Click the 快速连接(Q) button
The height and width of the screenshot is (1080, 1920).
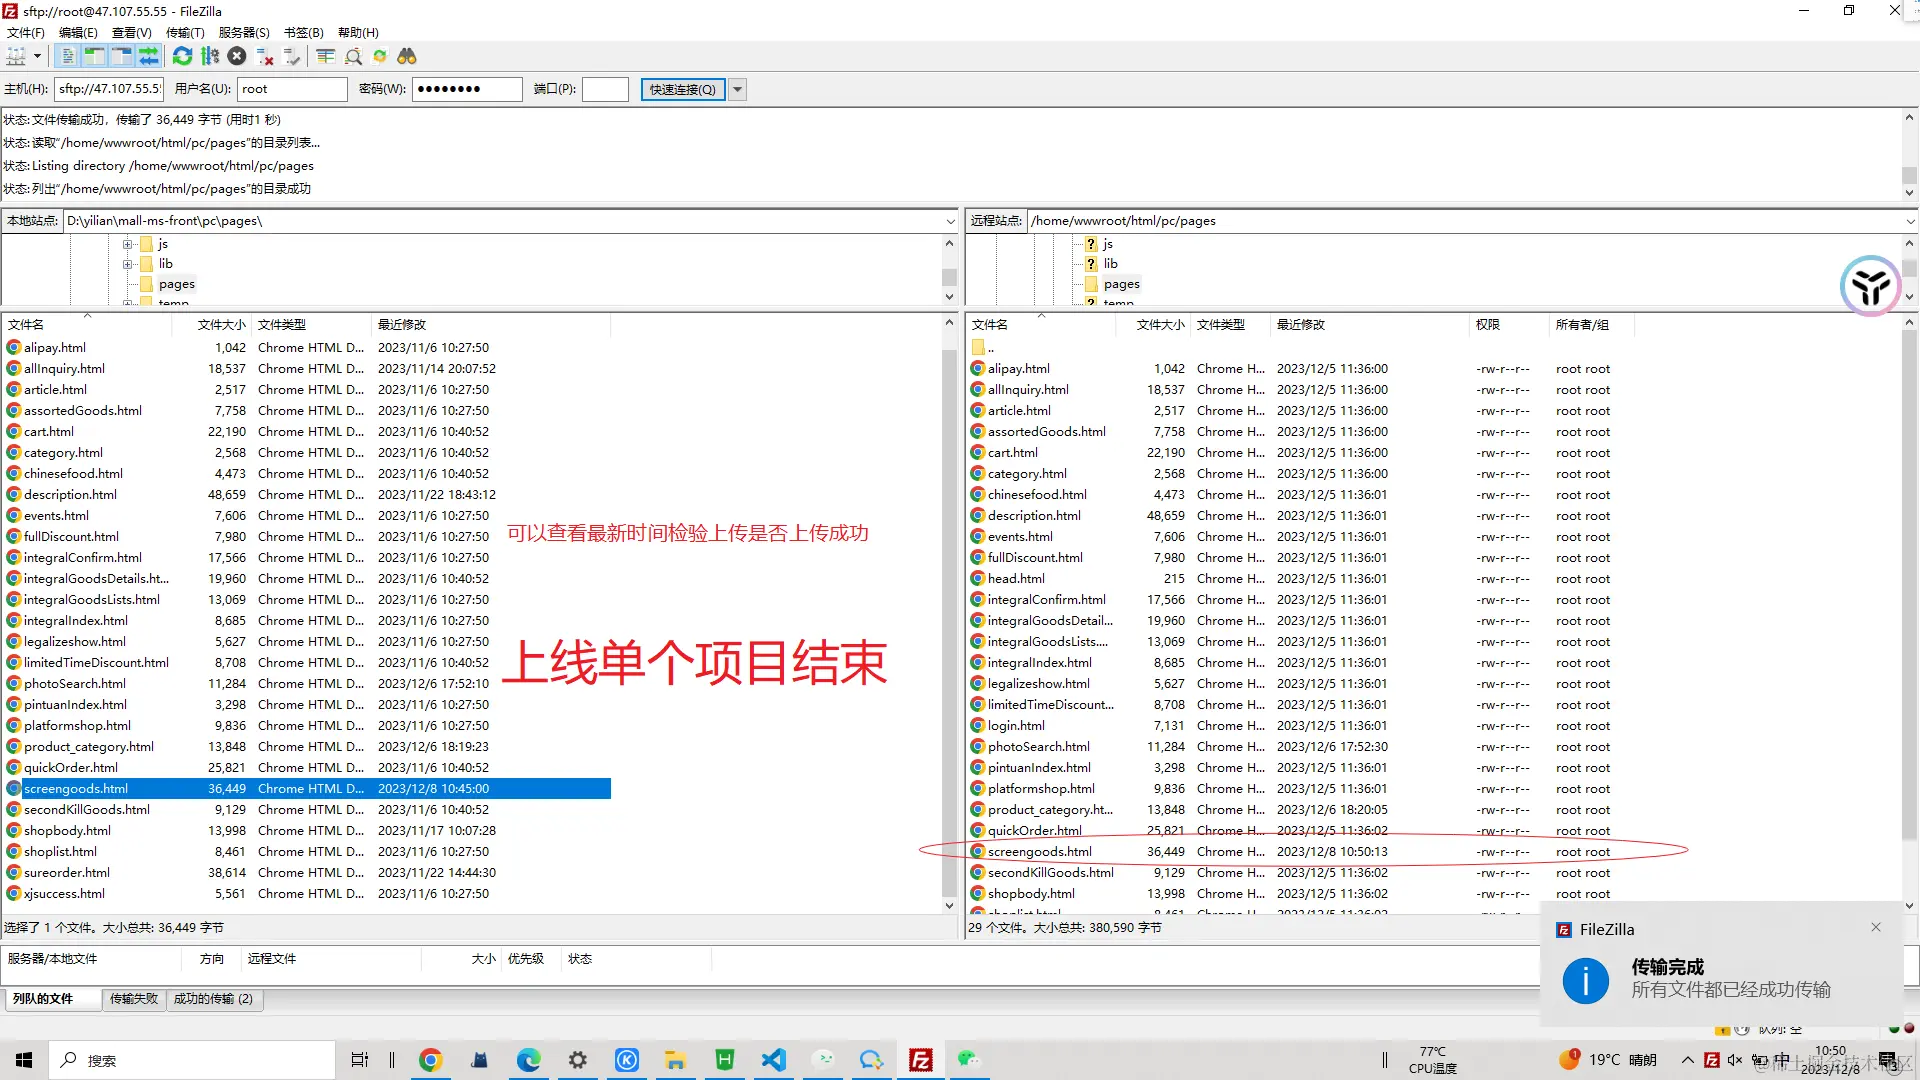pyautogui.click(x=682, y=90)
